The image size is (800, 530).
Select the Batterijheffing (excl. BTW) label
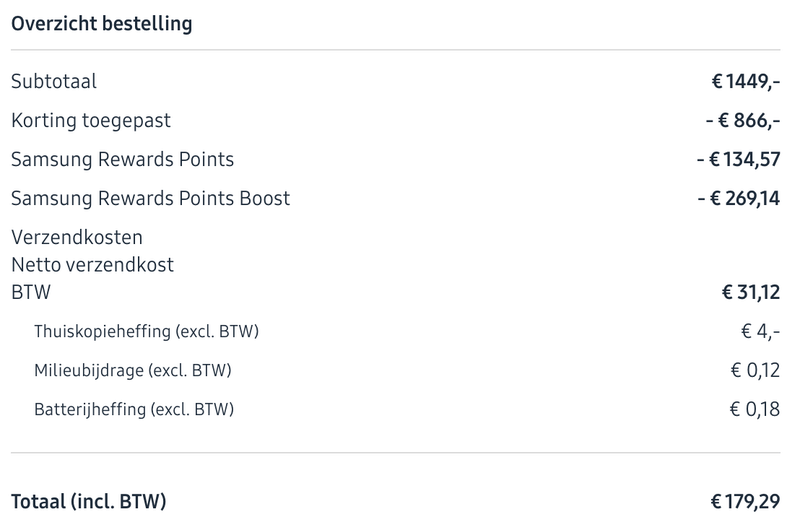tap(134, 409)
